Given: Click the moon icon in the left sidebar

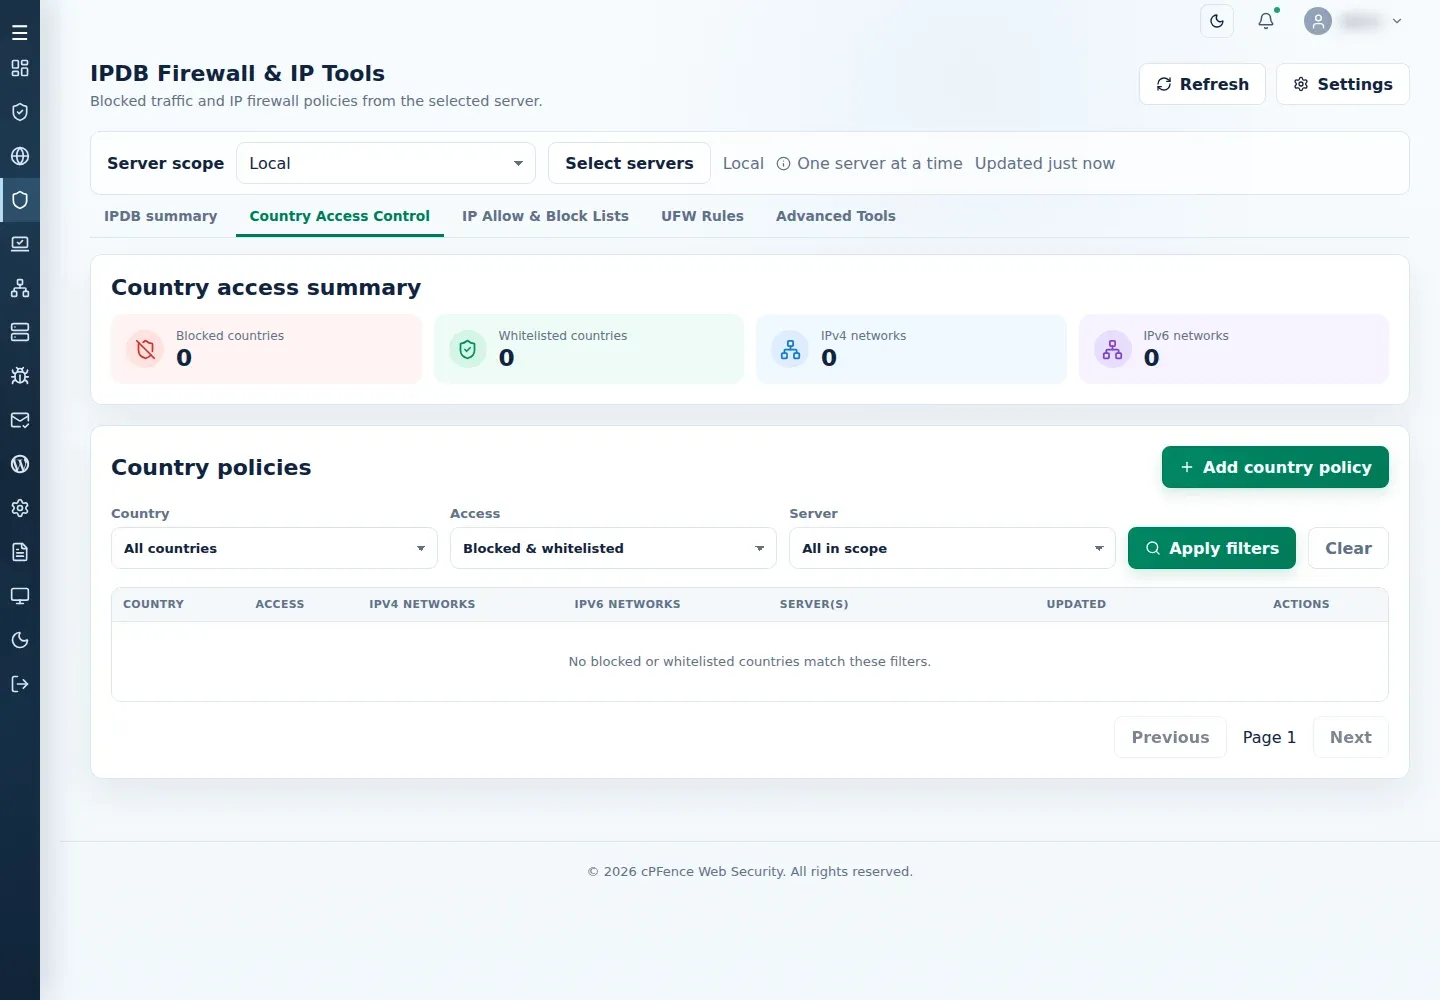Looking at the screenshot, I should pyautogui.click(x=20, y=640).
